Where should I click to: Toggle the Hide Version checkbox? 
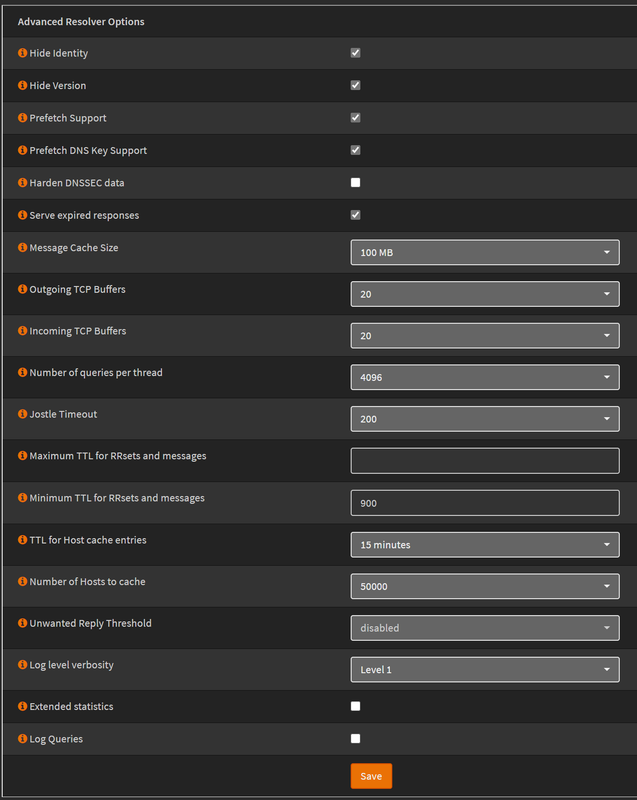coord(355,85)
